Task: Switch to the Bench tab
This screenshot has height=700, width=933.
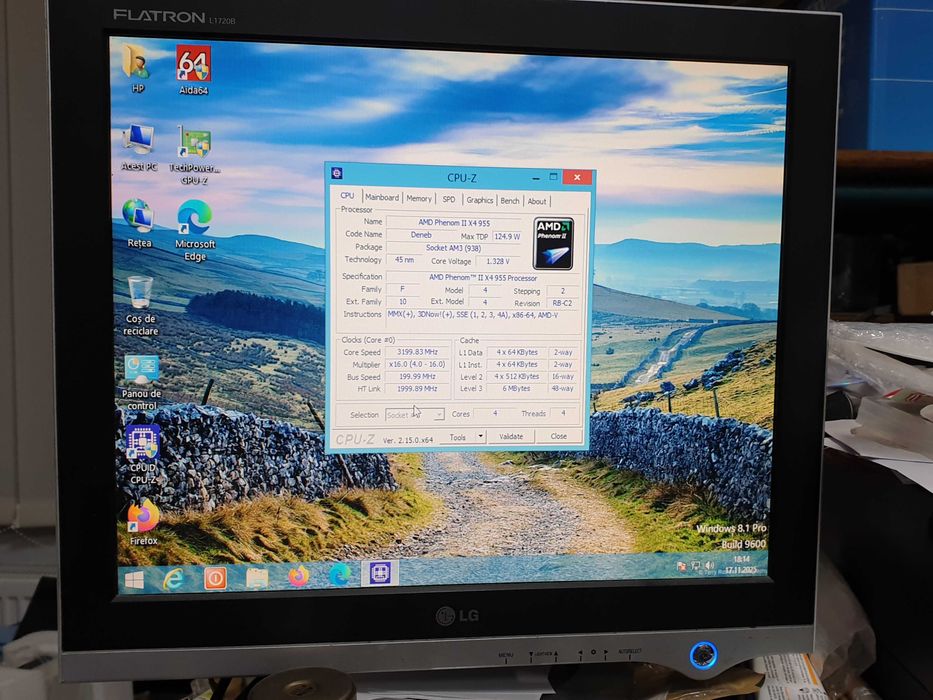Action: tap(510, 201)
